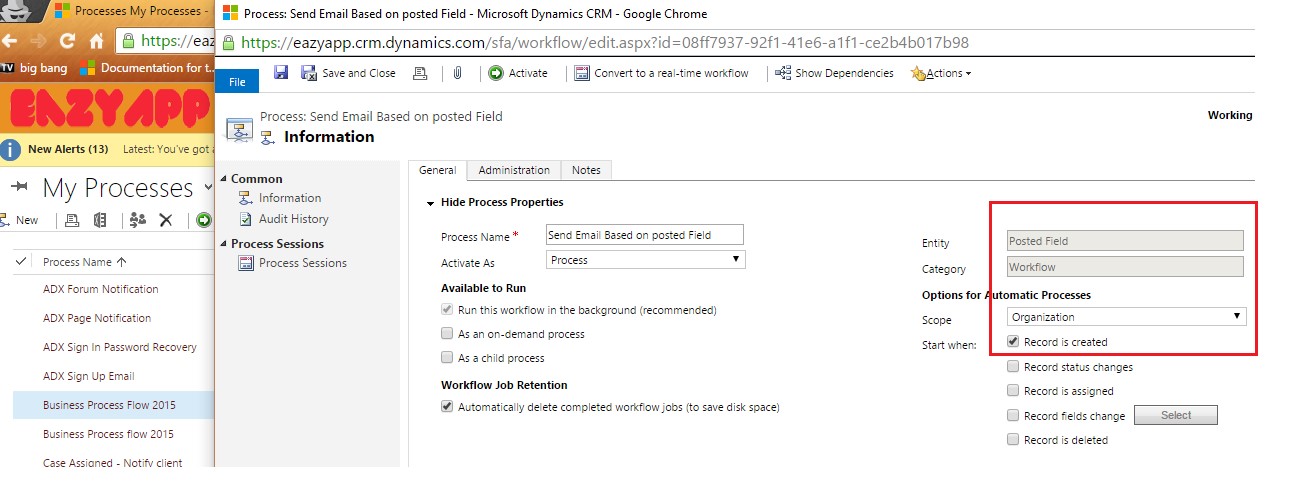This screenshot has height=486, width=1304.
Task: Click the delete X icon in My Processes
Action: pos(166,220)
